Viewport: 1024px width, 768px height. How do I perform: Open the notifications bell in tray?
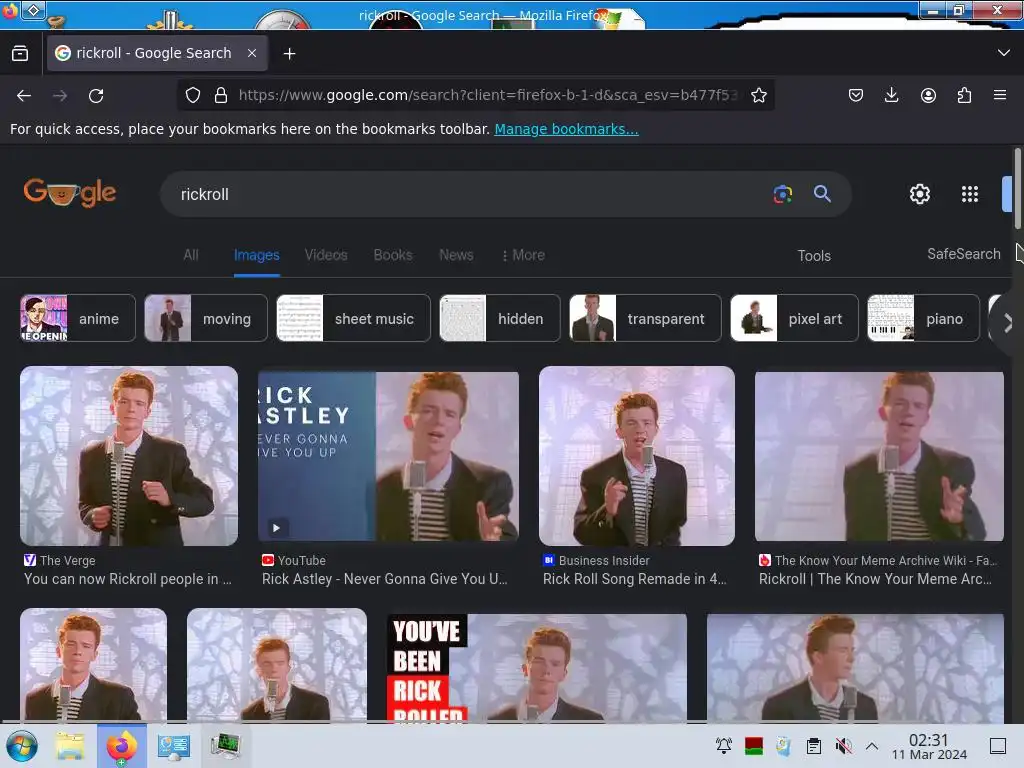click(724, 745)
